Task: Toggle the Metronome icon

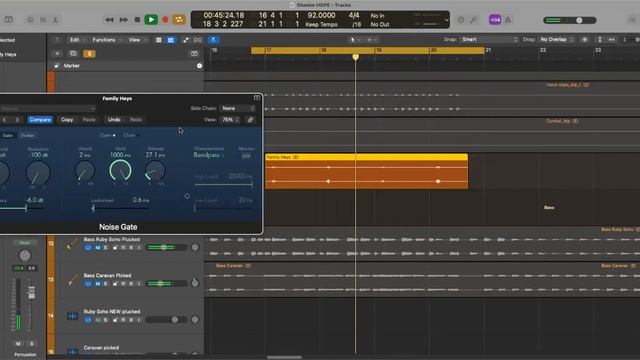Action: pyautogui.click(x=508, y=20)
